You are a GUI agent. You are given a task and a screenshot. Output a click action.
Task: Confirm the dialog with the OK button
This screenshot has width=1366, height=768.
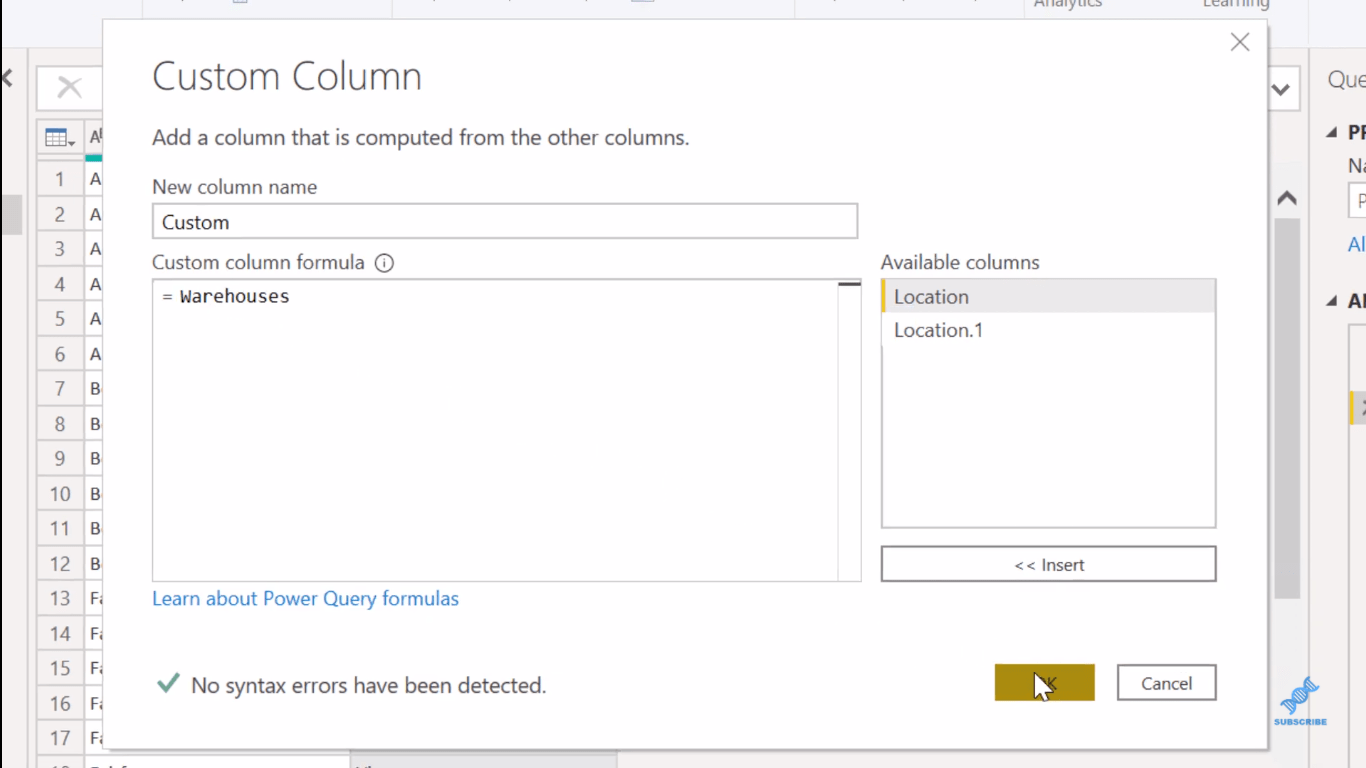point(1044,683)
